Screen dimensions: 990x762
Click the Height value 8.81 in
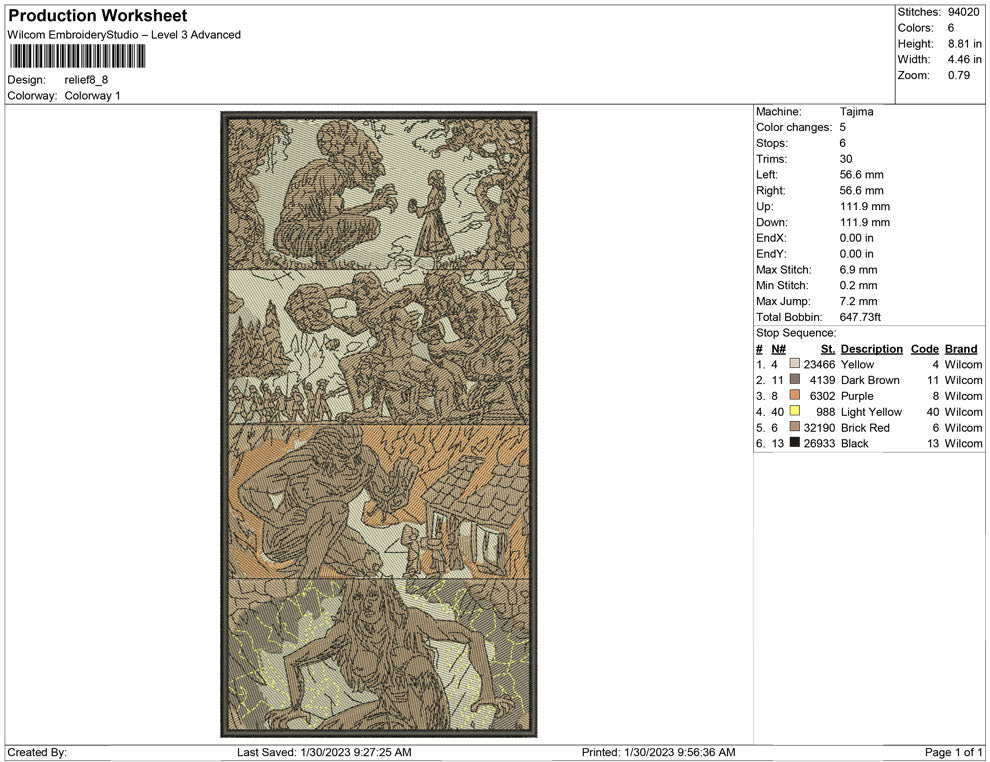tap(965, 44)
